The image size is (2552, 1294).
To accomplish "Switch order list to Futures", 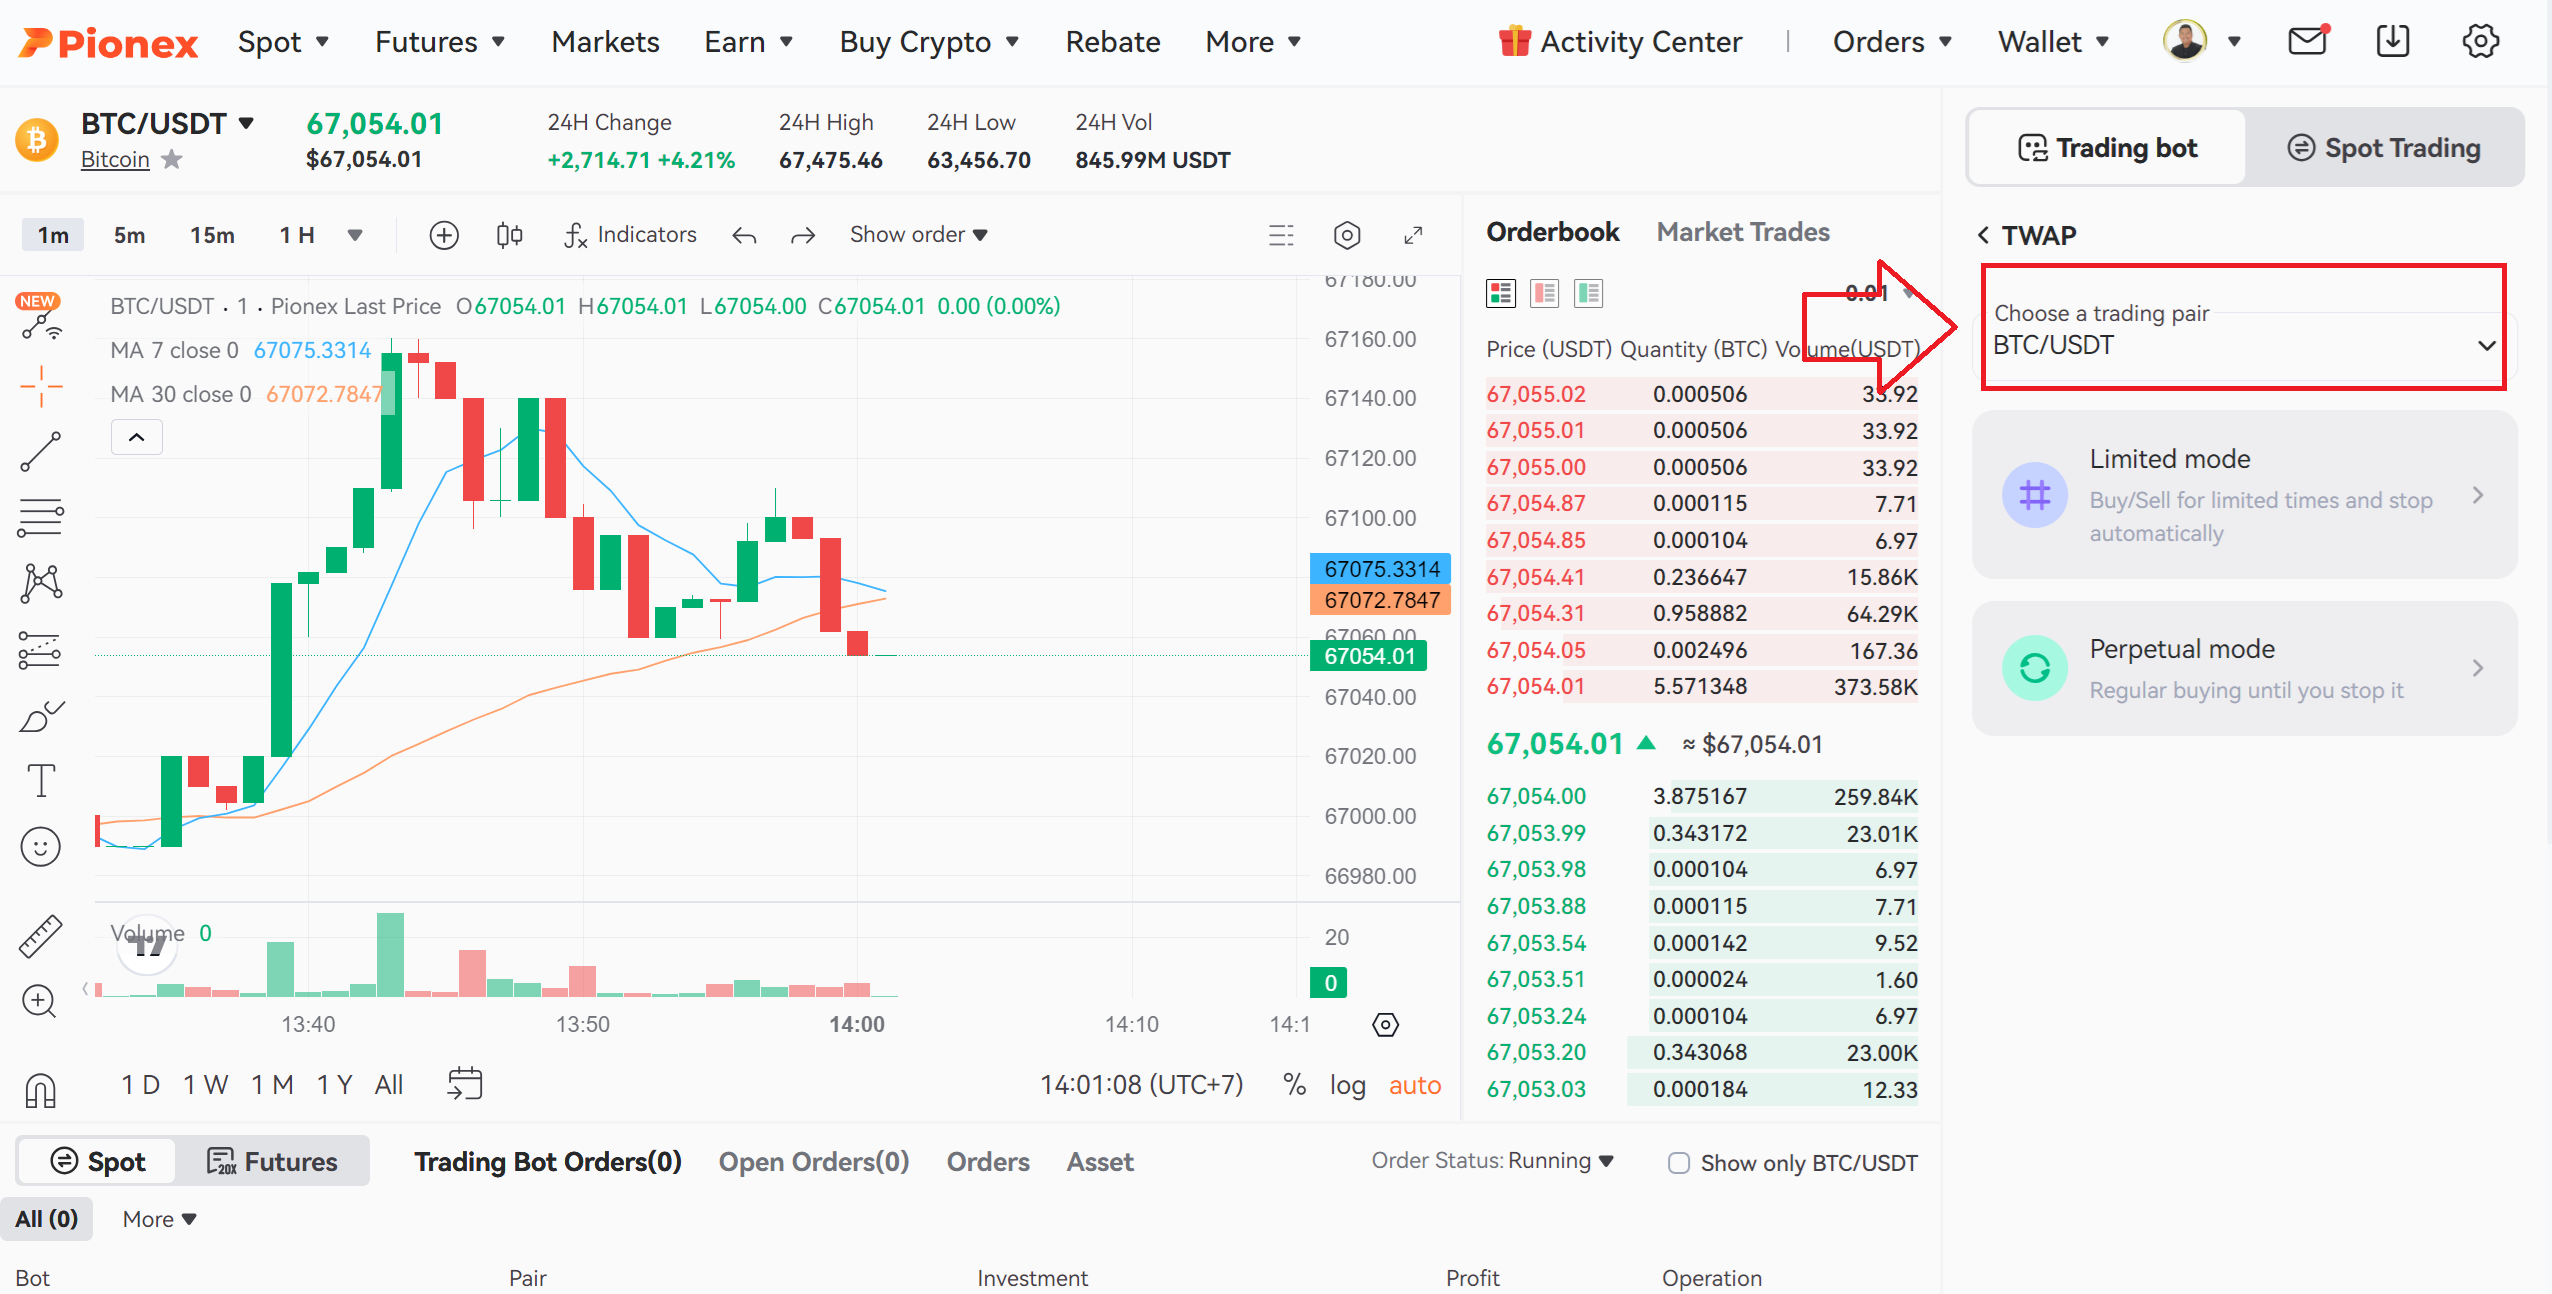I will click(272, 1162).
